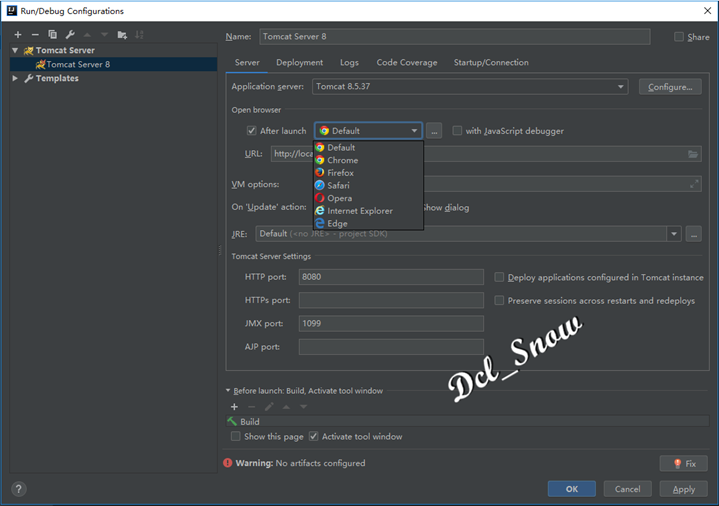
Task: Choose Safari from the browser list
Action: 368,185
